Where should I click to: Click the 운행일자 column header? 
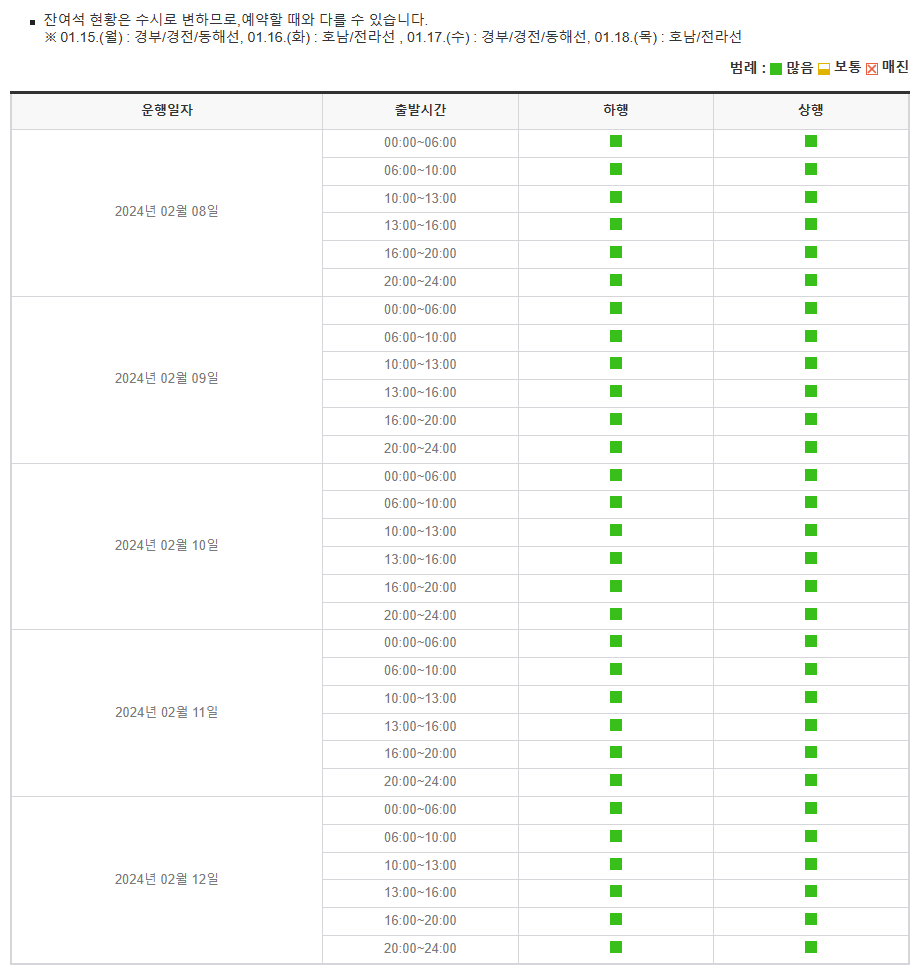tap(167, 110)
